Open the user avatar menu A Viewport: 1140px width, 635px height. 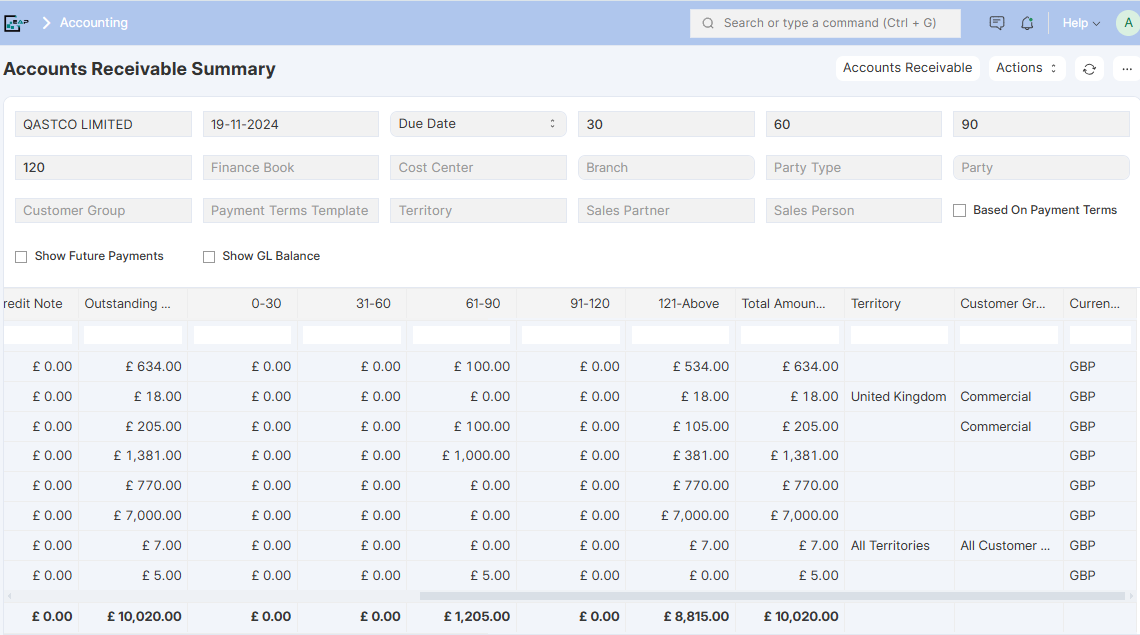click(1128, 23)
